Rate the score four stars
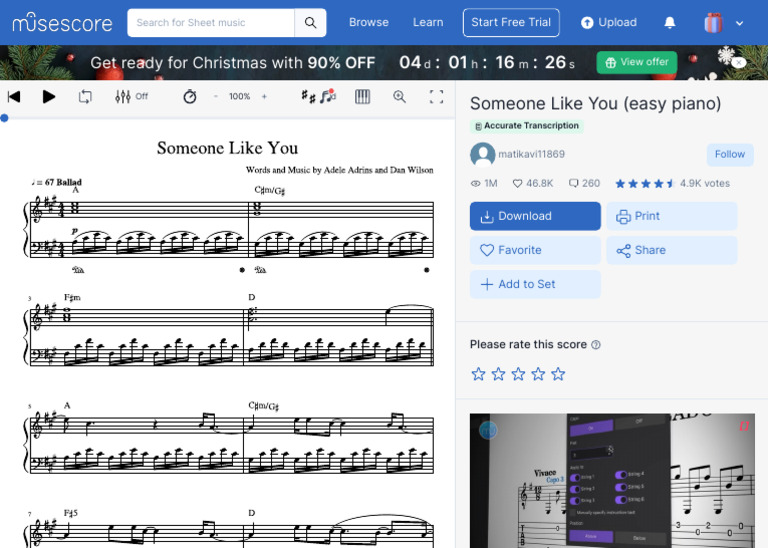This screenshot has height=548, width=768. coord(538,375)
